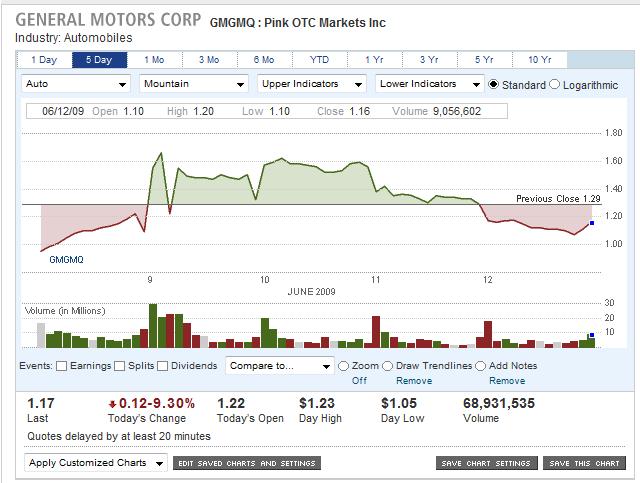The width and height of the screenshot is (640, 483).
Task: Click the Save Chart Settings button
Action: point(486,463)
